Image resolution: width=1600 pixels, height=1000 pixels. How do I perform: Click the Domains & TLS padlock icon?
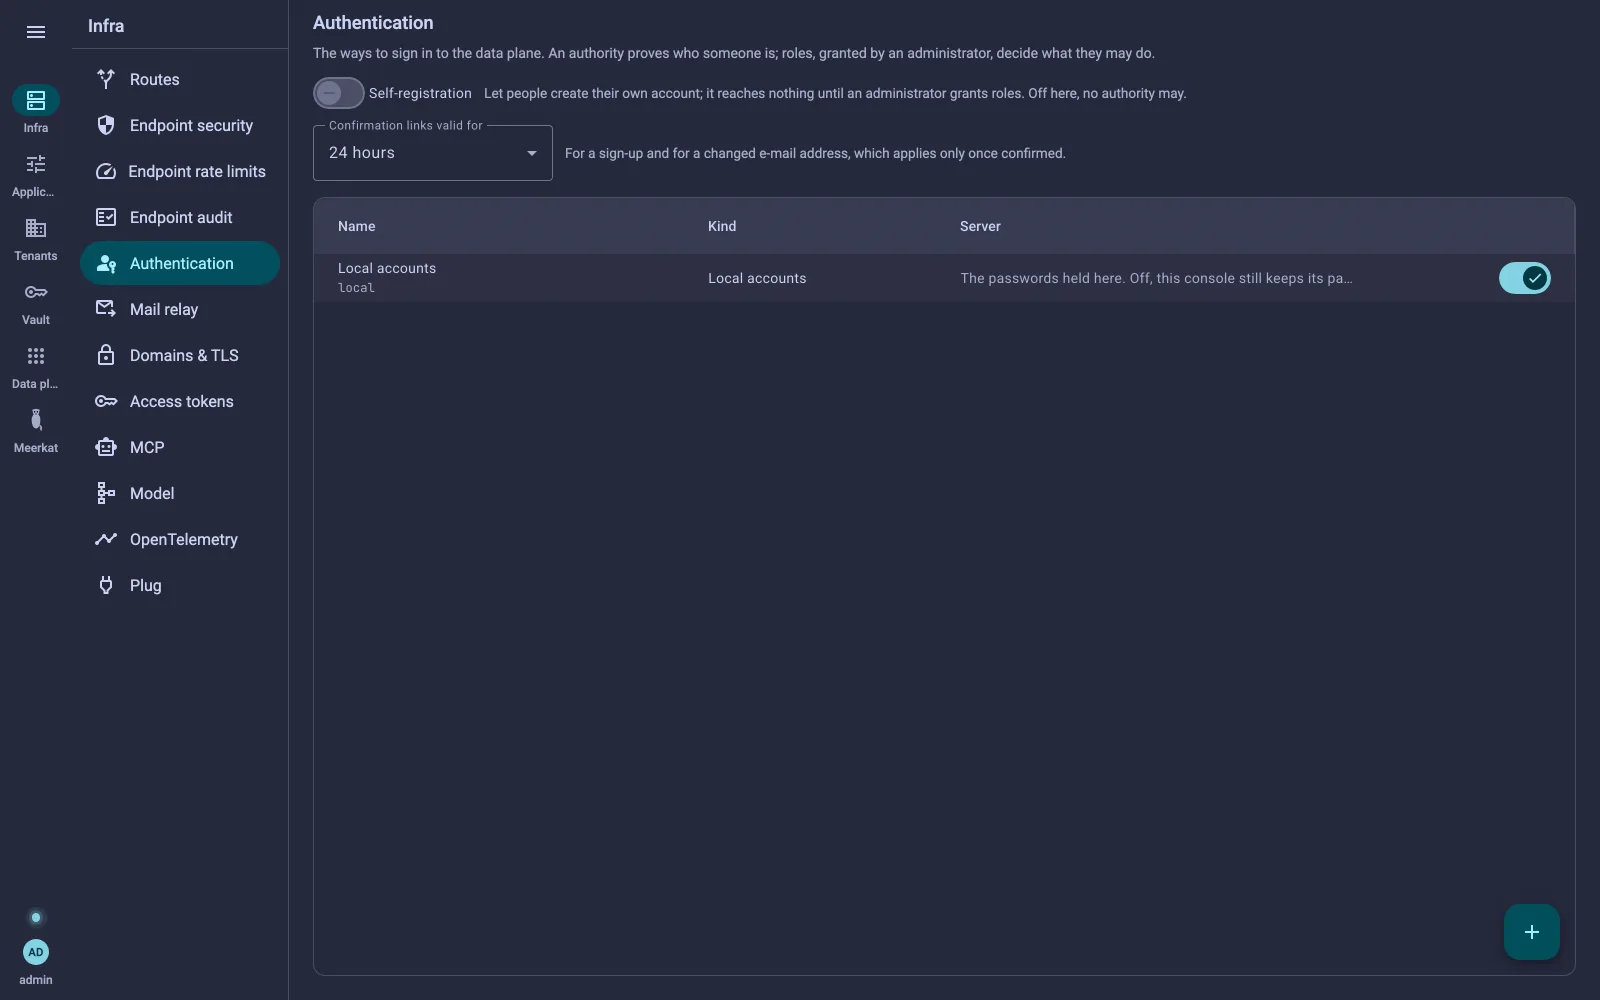tap(106, 355)
